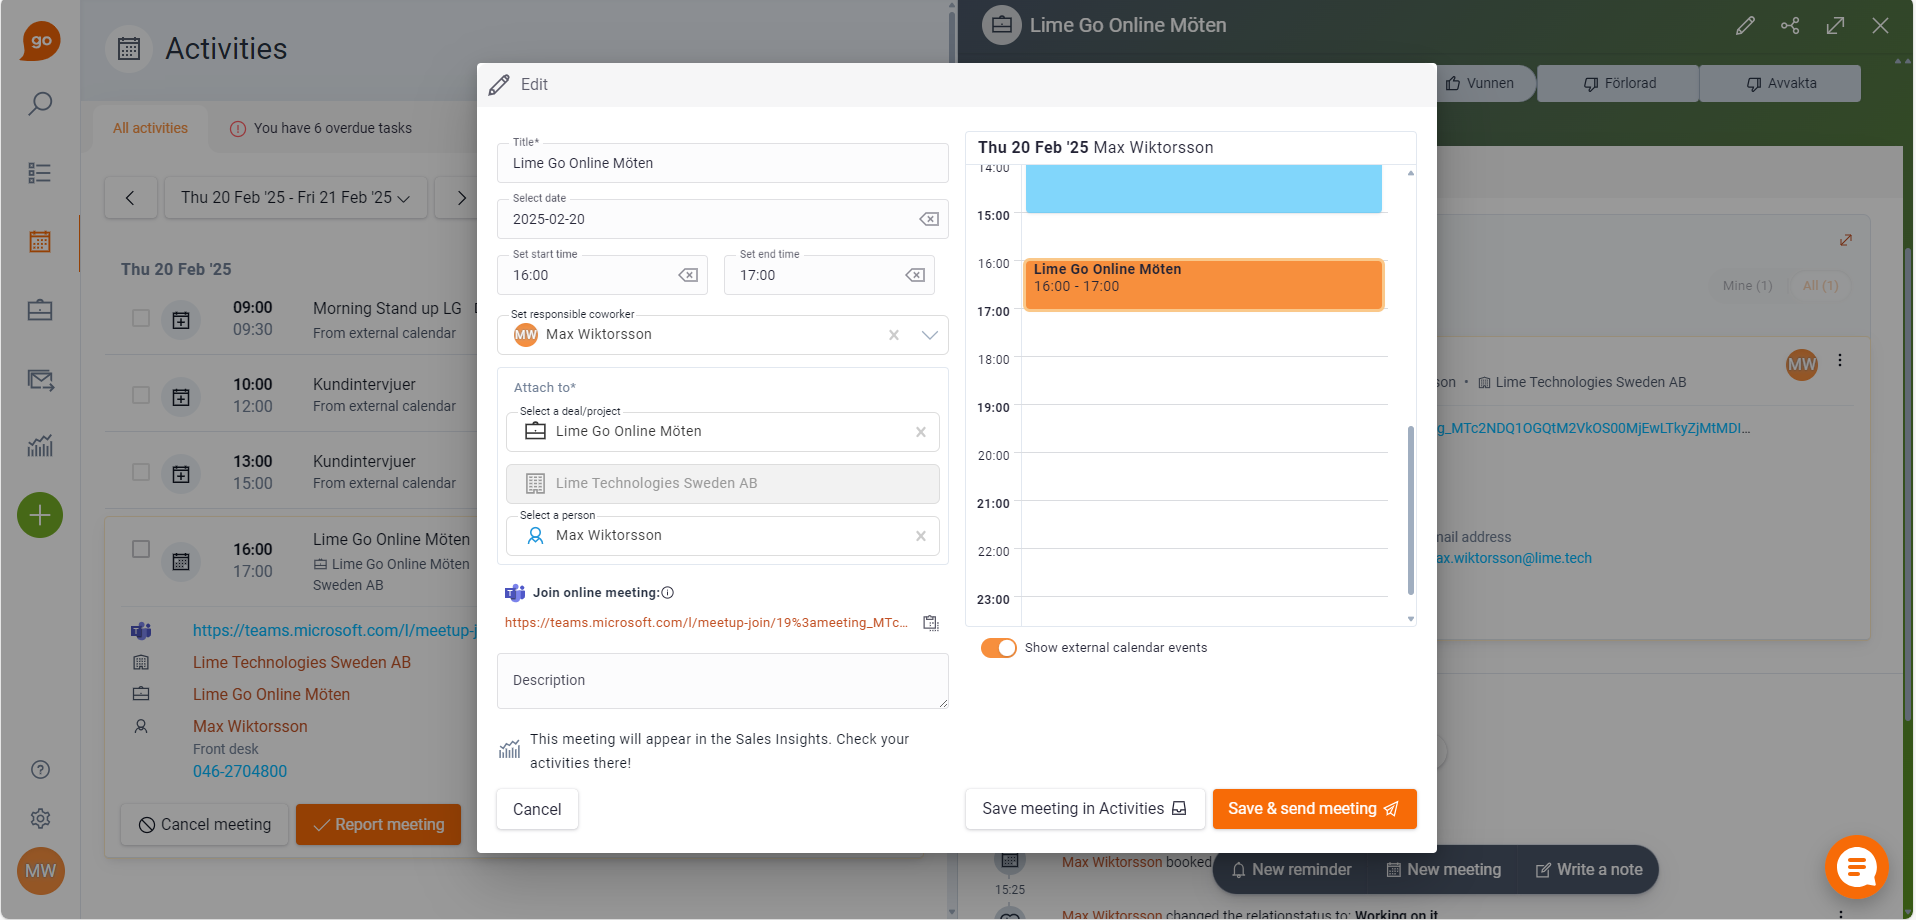Click Save & send meeting

point(1314,809)
